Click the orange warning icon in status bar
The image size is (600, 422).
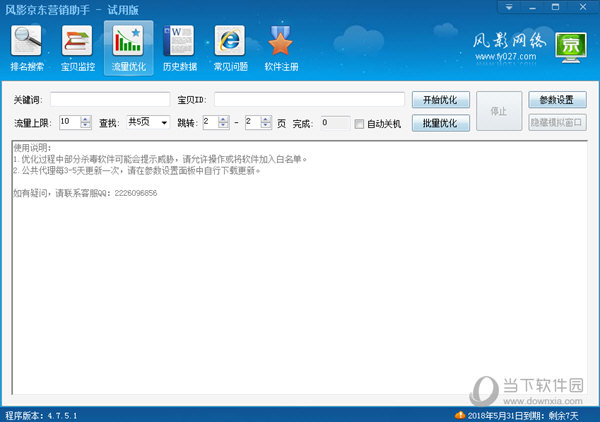460,415
